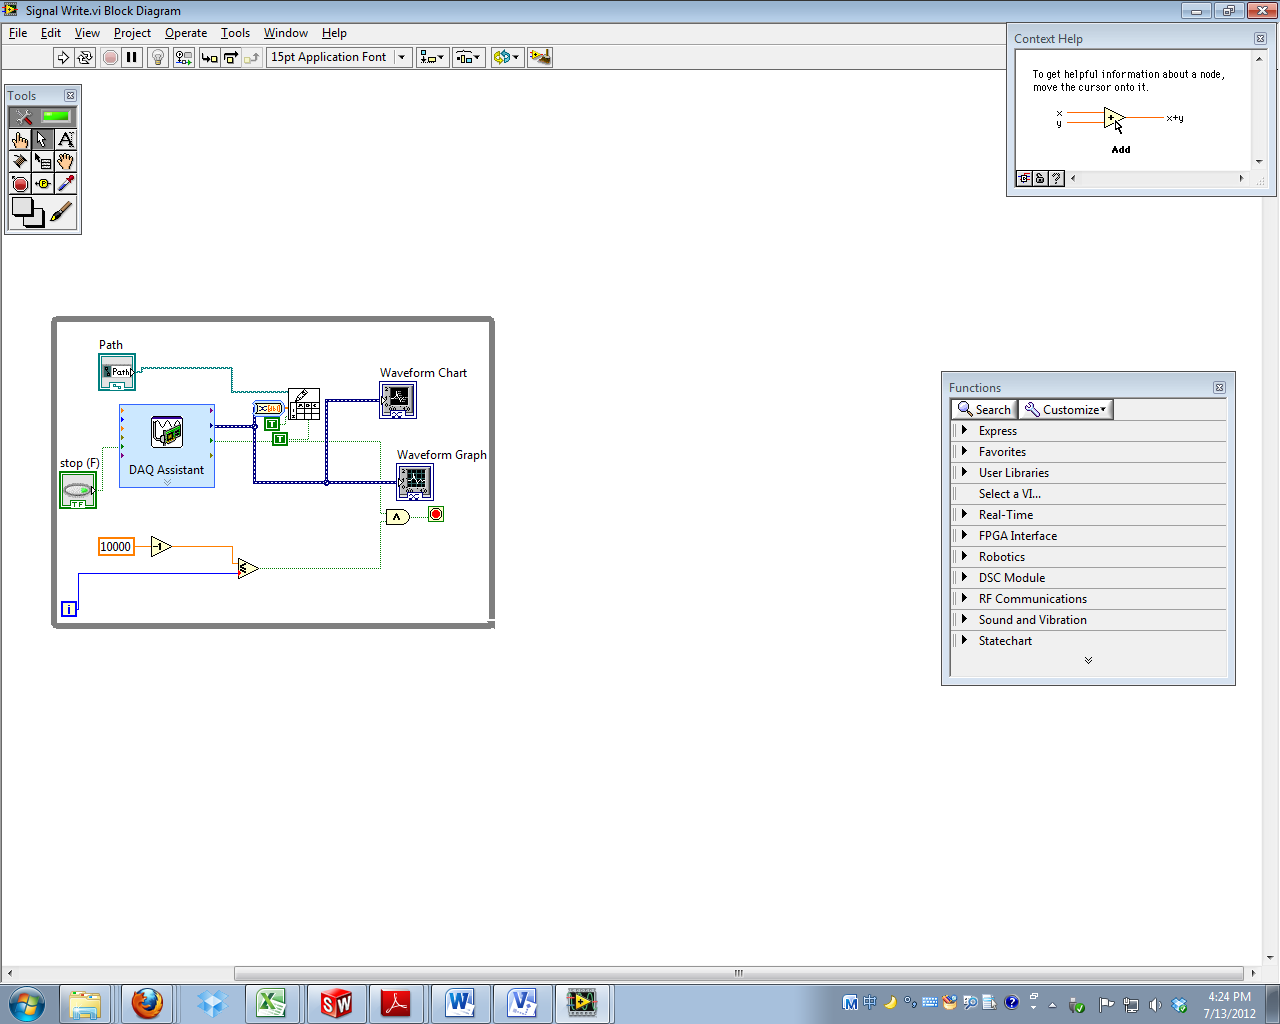Click the Abort Execution stop button
This screenshot has height=1024, width=1280.
[110, 57]
